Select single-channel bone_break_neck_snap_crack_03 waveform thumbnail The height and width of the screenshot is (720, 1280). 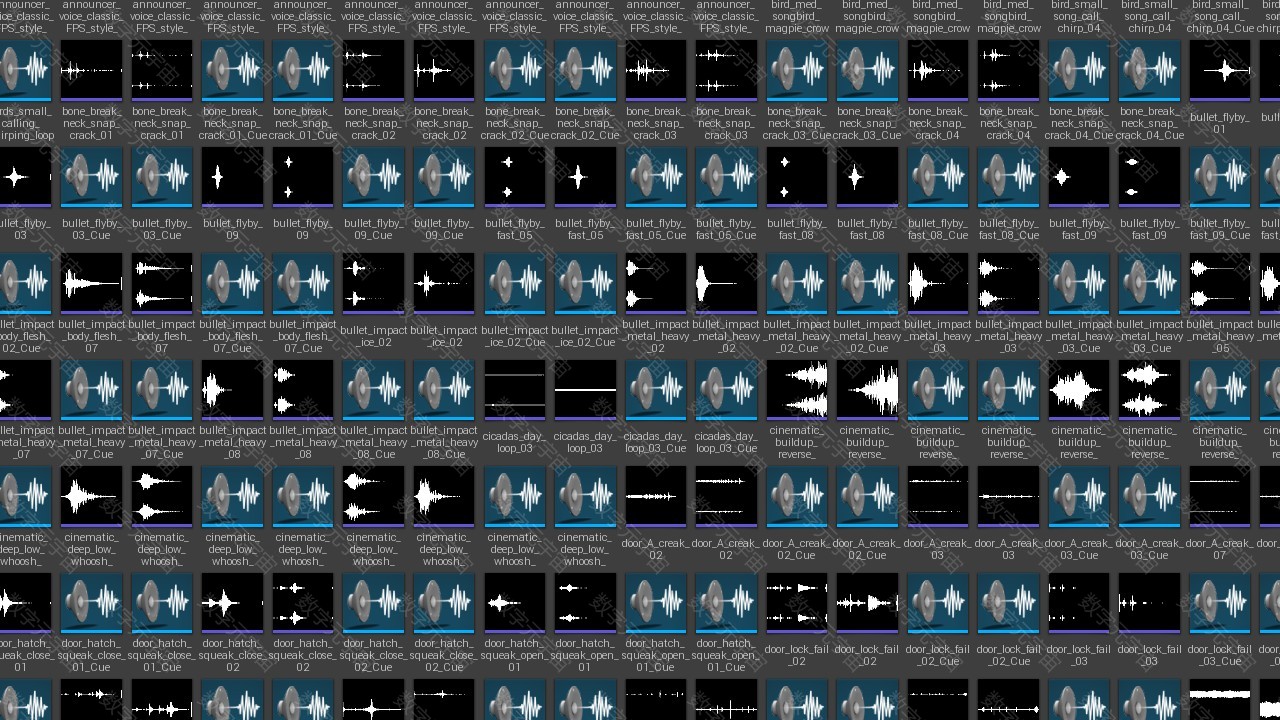point(655,70)
